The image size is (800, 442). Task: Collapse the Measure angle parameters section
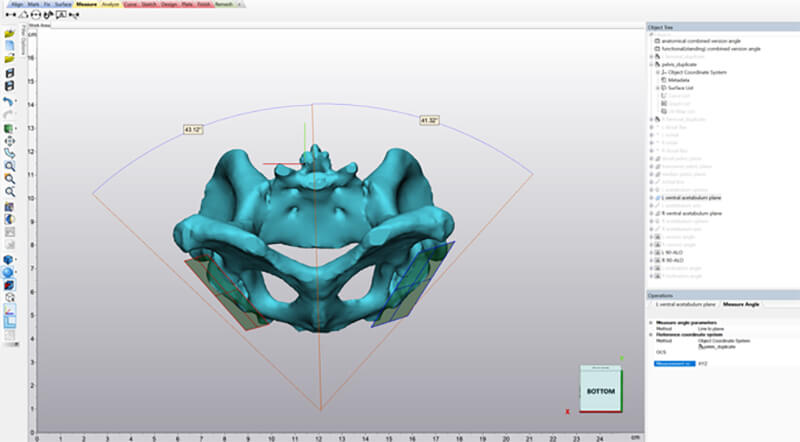pyautogui.click(x=651, y=322)
